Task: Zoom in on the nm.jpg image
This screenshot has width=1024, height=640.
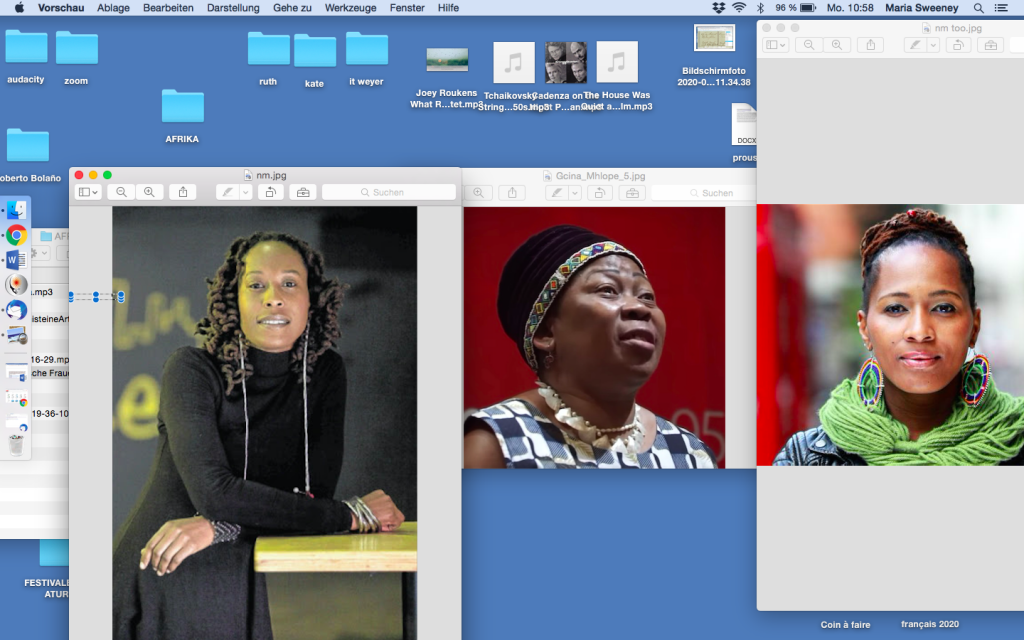Action: [x=149, y=192]
